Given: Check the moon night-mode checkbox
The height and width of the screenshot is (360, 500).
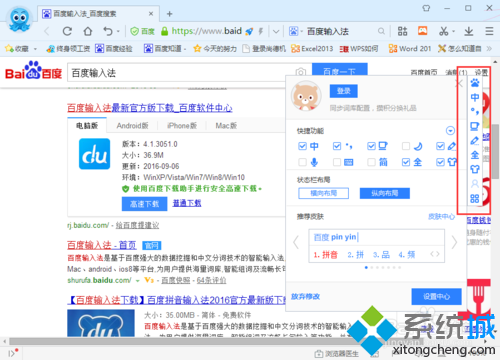Looking at the screenshot, I should [x=406, y=146].
